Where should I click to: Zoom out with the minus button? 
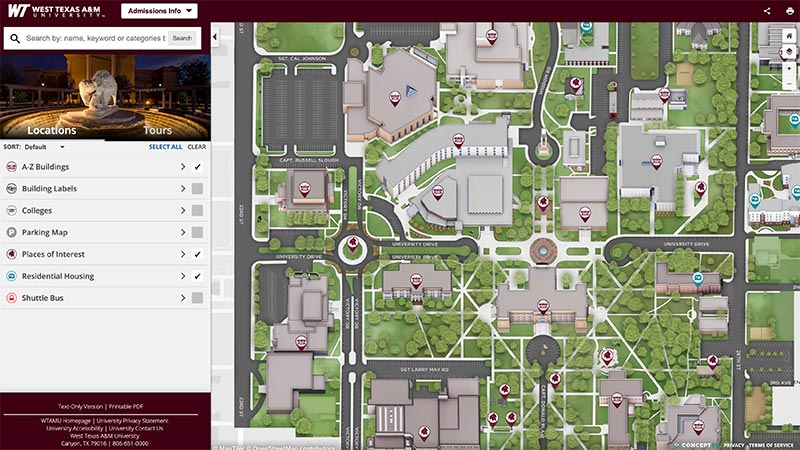click(x=789, y=83)
